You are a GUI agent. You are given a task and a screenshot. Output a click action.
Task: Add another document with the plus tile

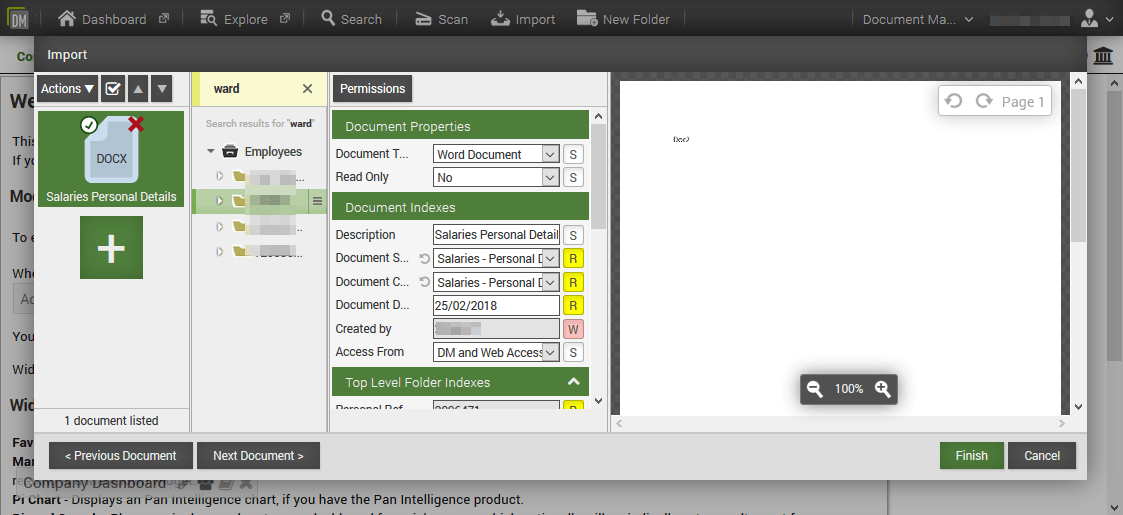coord(111,247)
